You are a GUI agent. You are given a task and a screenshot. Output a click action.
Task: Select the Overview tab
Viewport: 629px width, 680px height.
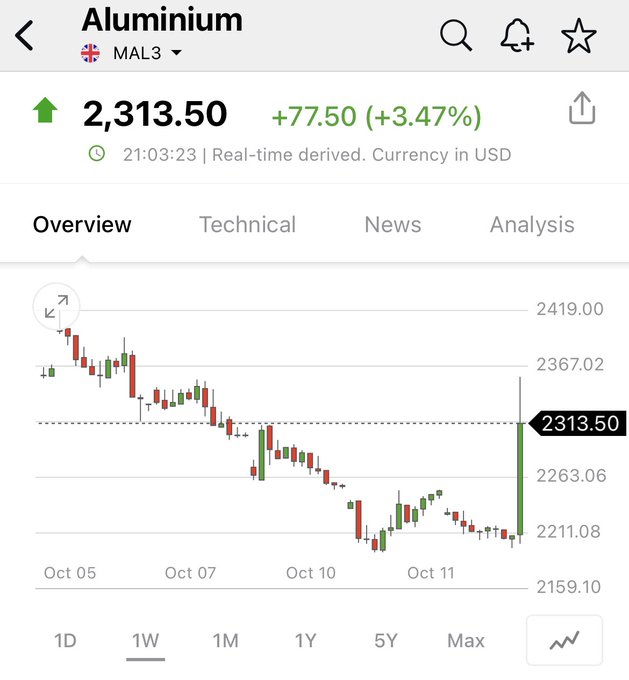[x=82, y=225]
